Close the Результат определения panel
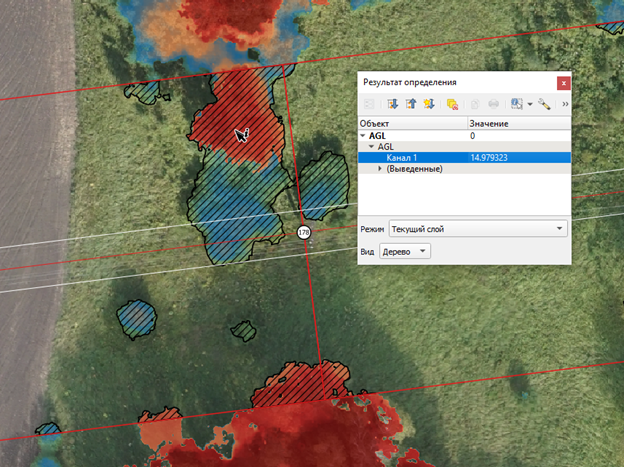 point(563,83)
